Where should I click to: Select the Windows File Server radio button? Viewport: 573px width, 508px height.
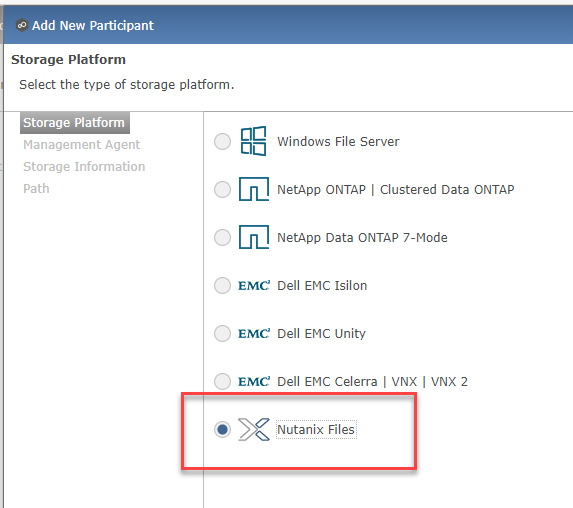tap(222, 141)
